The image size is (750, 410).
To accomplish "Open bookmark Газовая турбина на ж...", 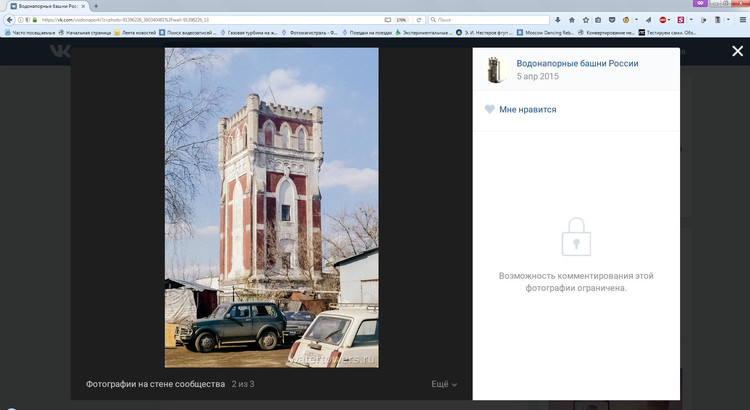I will (x=249, y=33).
